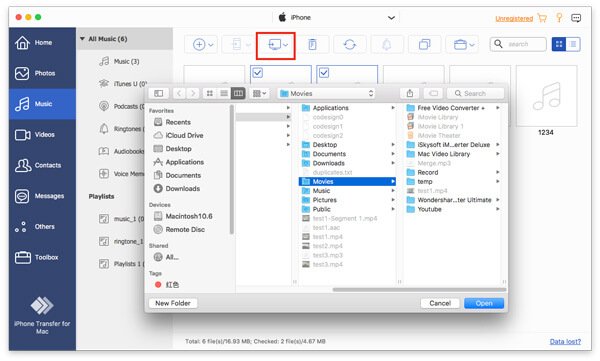Click the dialog Share icon

410,93
